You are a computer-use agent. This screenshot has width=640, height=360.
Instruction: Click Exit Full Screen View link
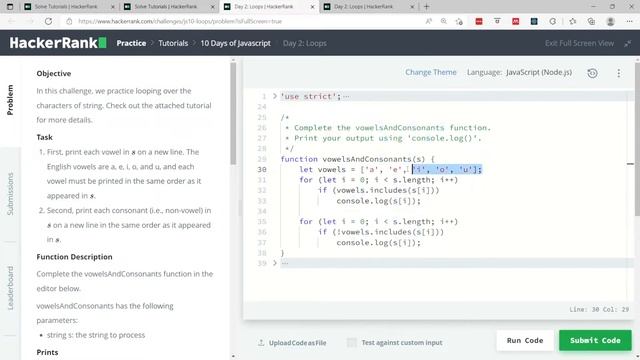(579, 43)
